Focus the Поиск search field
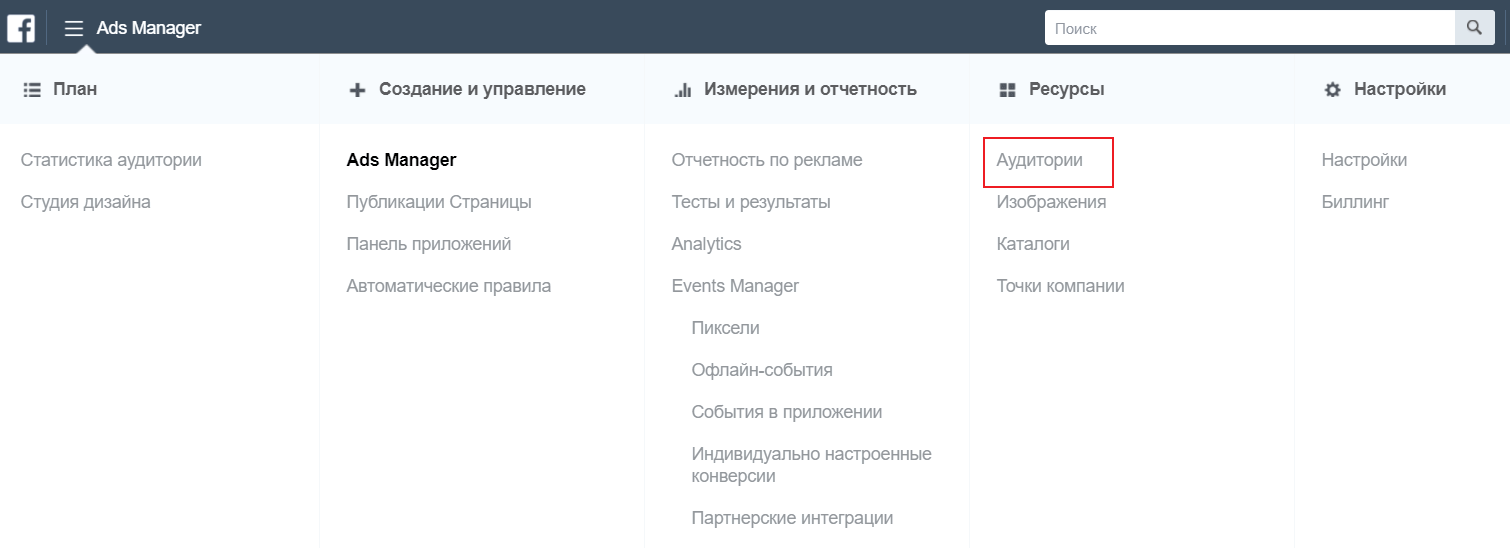 click(1249, 28)
